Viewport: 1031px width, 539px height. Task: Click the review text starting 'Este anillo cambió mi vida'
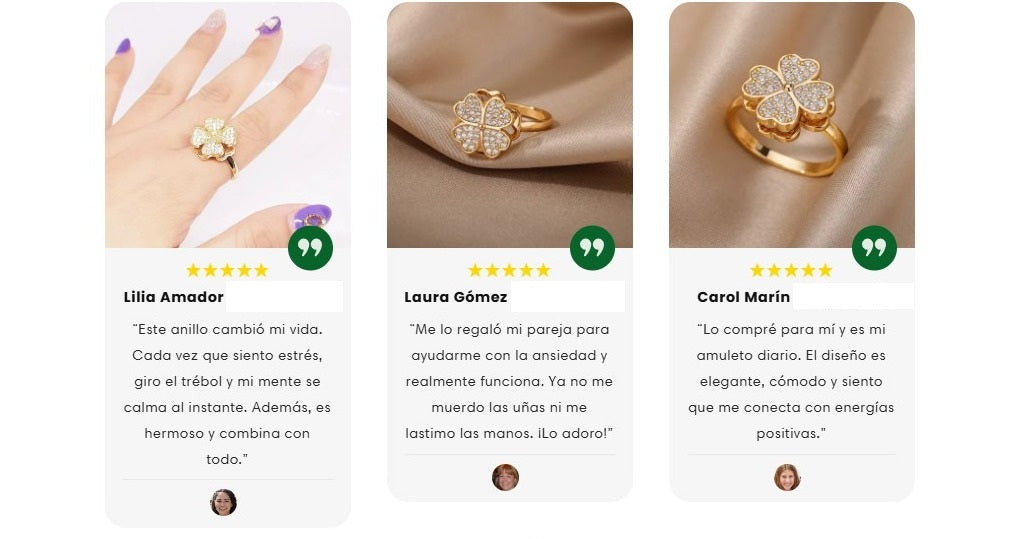pos(228,394)
